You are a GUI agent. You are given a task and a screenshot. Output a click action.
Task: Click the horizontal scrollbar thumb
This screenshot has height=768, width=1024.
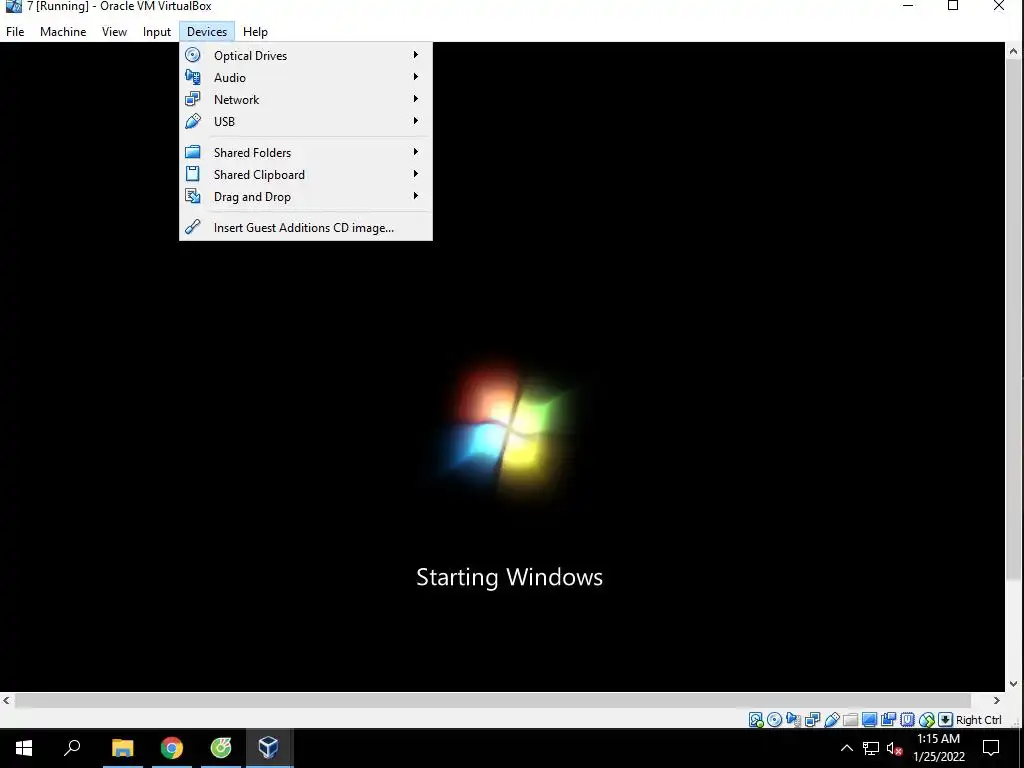coord(493,700)
